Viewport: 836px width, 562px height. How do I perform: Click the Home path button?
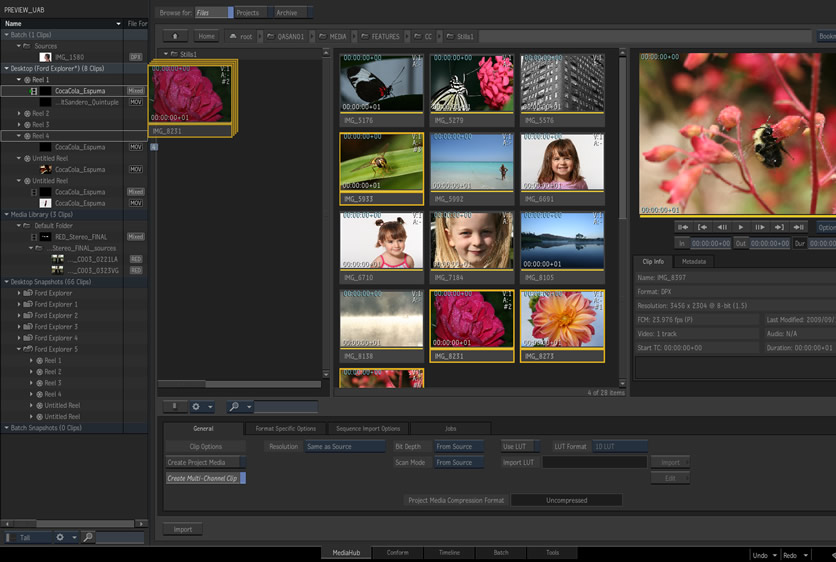point(206,36)
